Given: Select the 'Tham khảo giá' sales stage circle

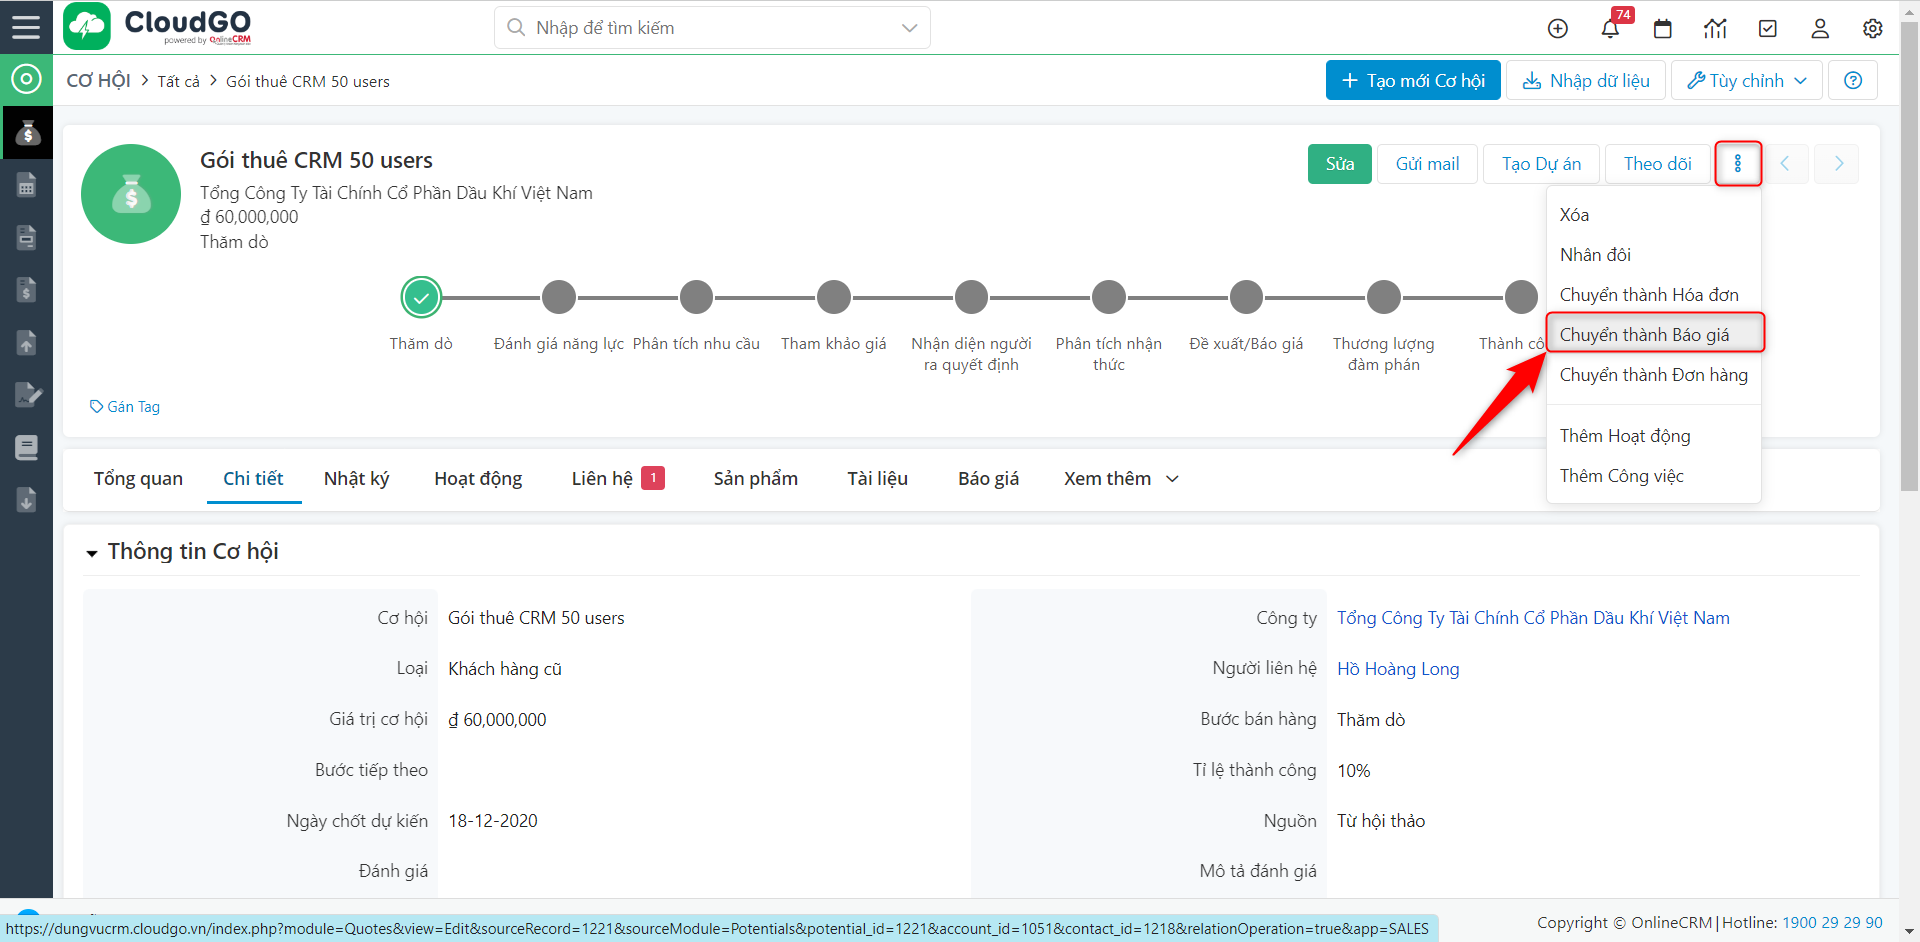Looking at the screenshot, I should (833, 296).
